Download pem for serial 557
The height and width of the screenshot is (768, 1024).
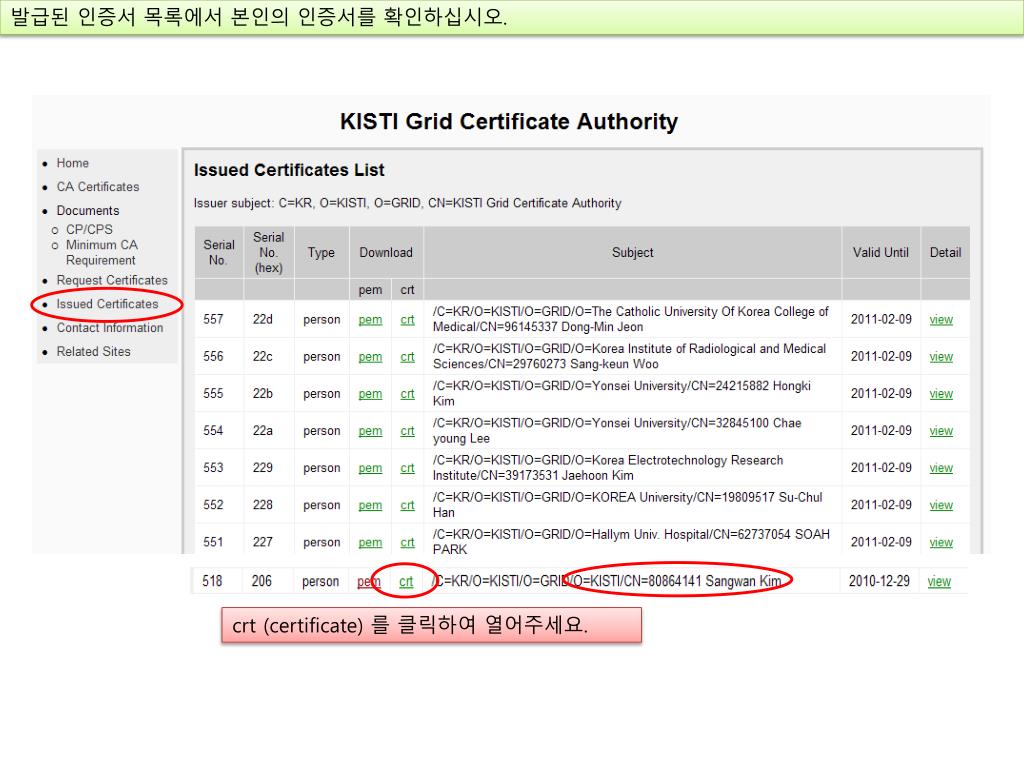(x=370, y=319)
